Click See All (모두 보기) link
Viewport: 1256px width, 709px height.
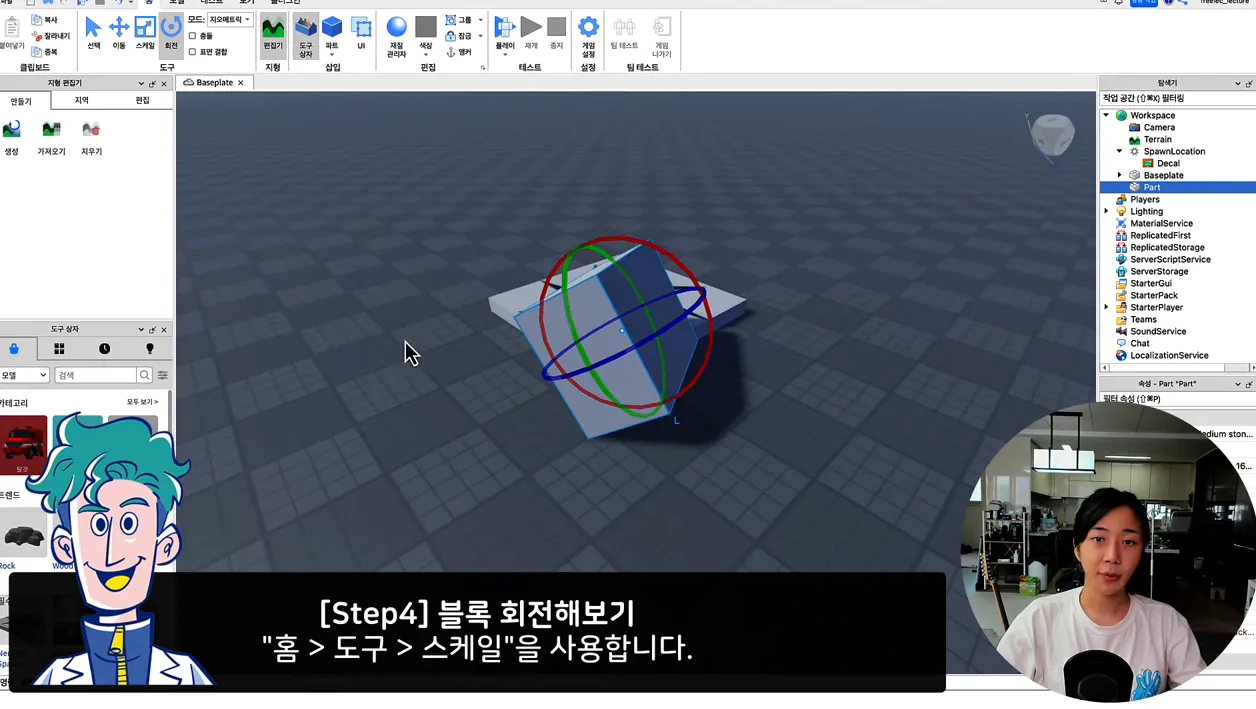pyautogui.click(x=142, y=402)
